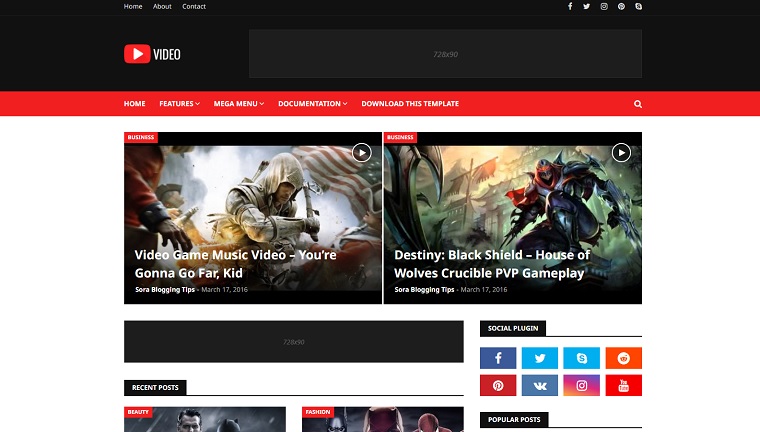
Task: Click the Twitter button in Social Plugin
Action: click(x=539, y=358)
